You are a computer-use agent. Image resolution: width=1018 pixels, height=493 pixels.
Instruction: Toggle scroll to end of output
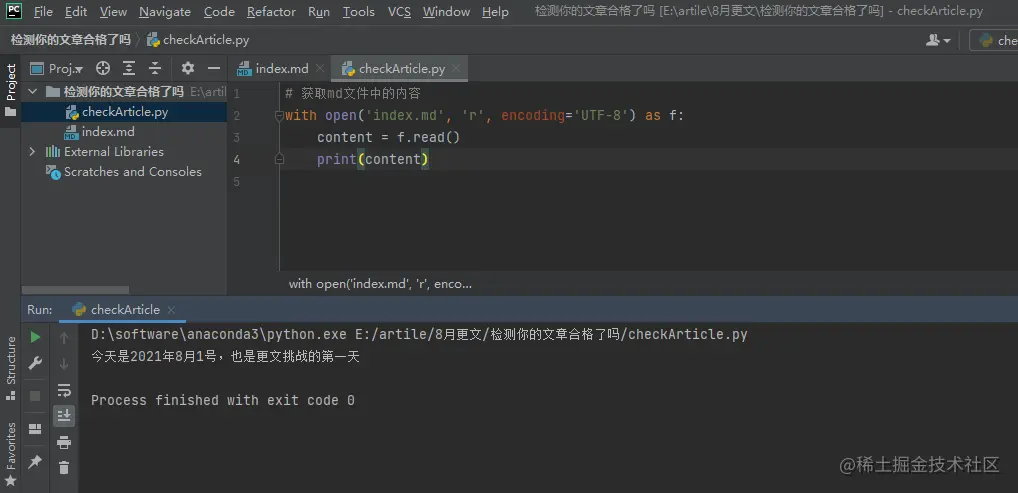click(x=64, y=416)
